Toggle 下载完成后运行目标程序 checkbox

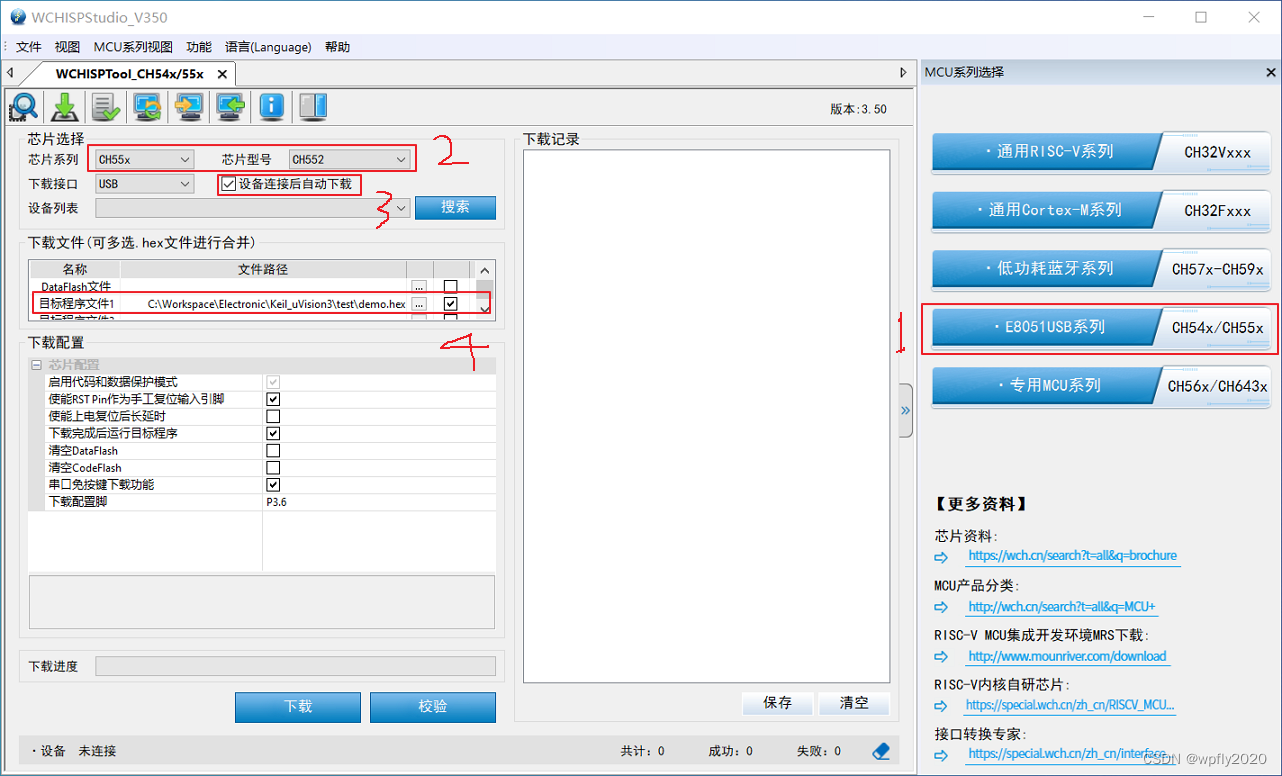coord(273,433)
